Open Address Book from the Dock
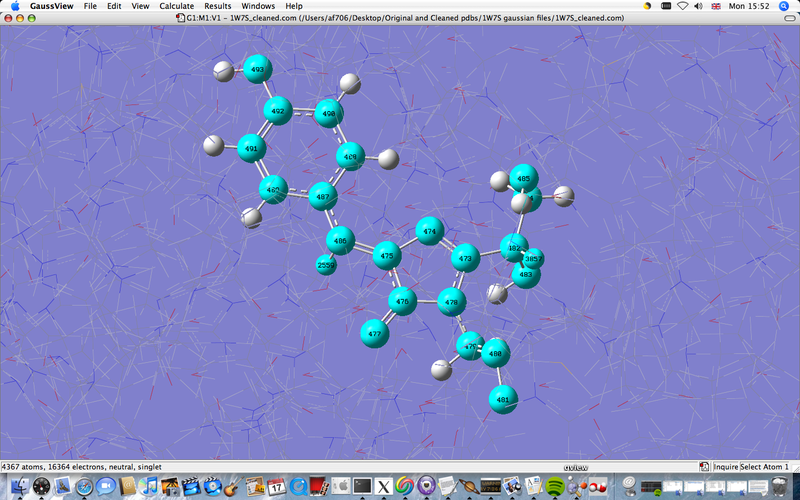The width and height of the screenshot is (800, 500). coord(127,486)
